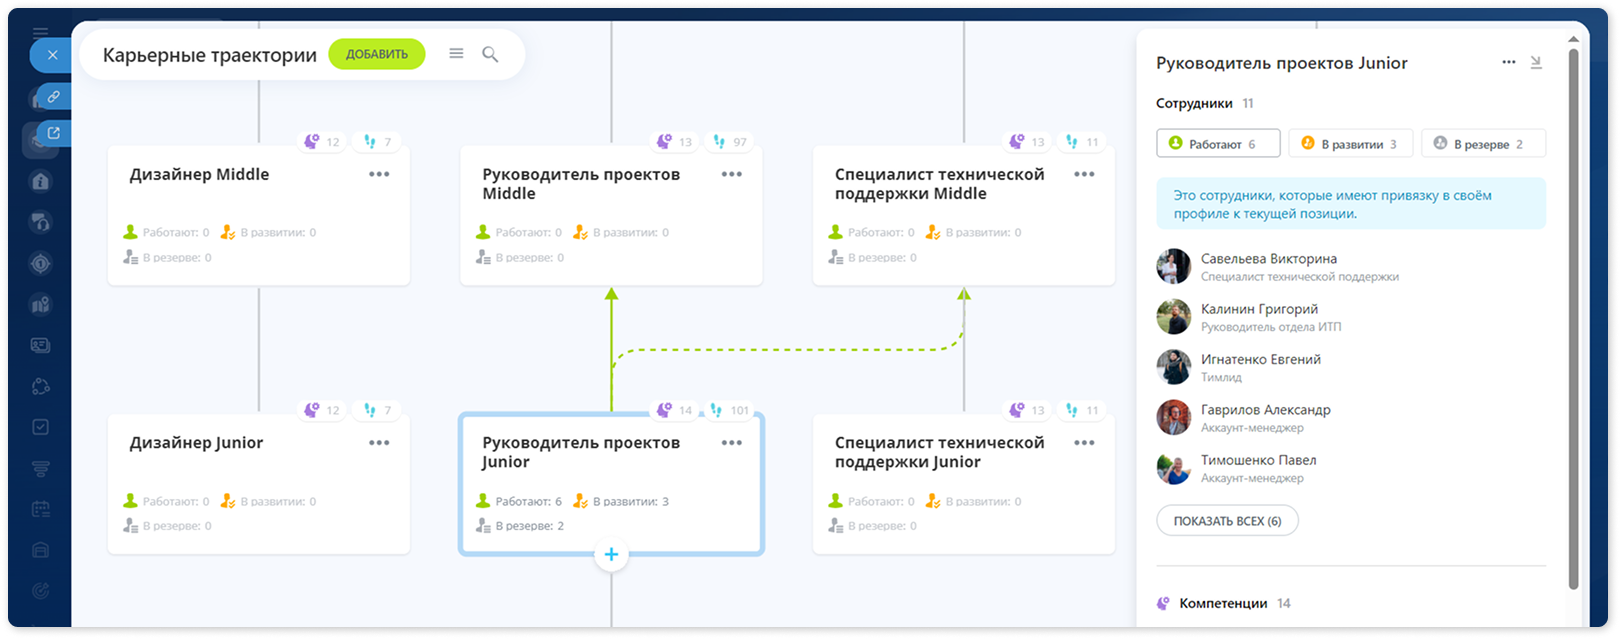Switch to the В резерве 2 tab
Screen dimensions: 1620x639
[1483, 144]
